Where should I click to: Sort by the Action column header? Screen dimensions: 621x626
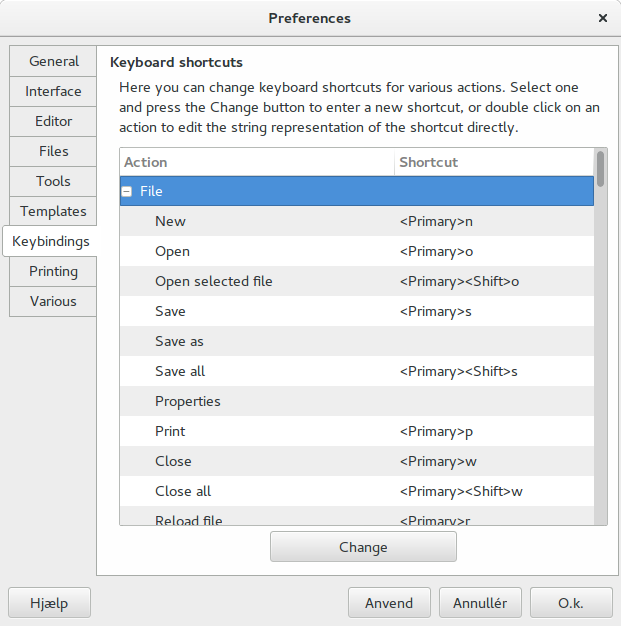257,162
